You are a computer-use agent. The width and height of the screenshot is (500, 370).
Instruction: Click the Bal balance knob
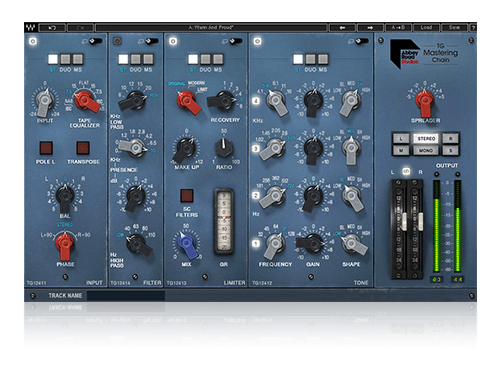click(x=65, y=197)
